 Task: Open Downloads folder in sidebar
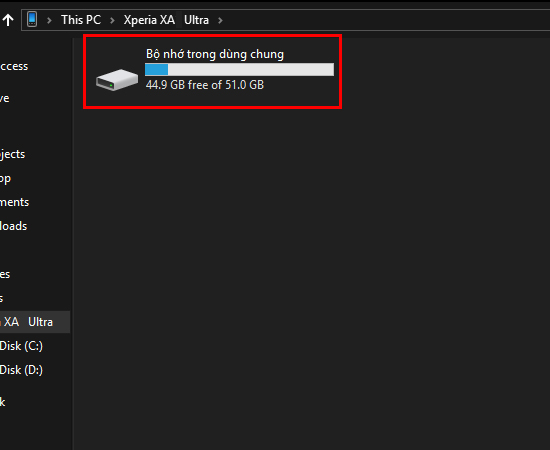coord(14,226)
